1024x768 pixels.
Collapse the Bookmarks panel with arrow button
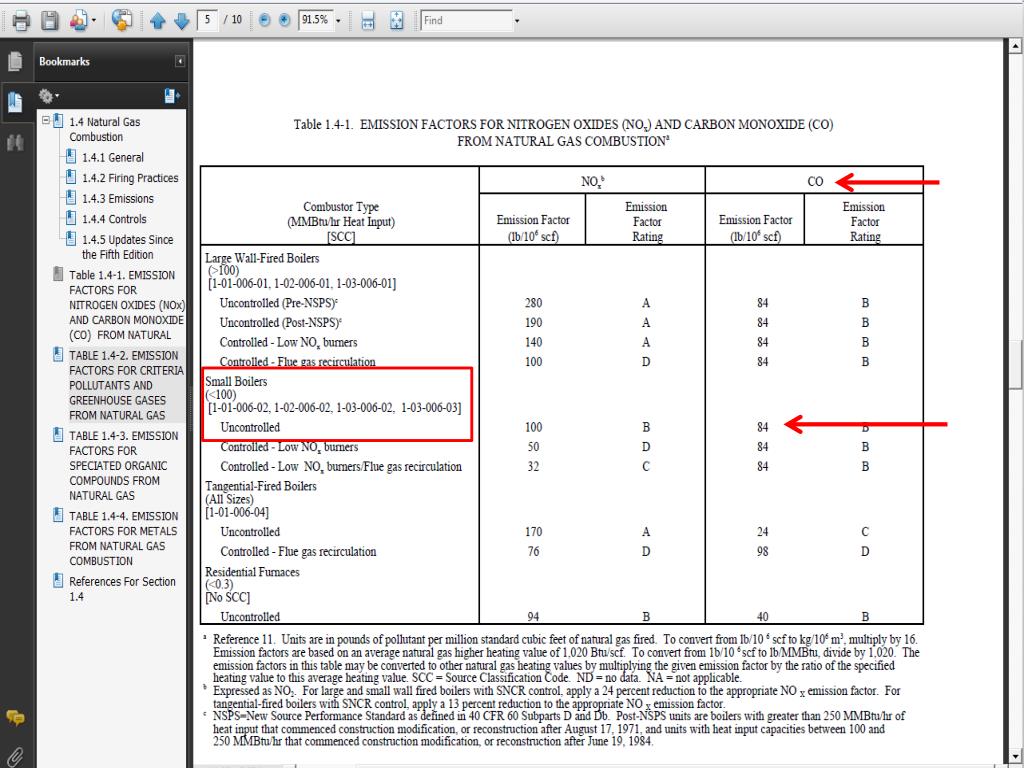[180, 61]
